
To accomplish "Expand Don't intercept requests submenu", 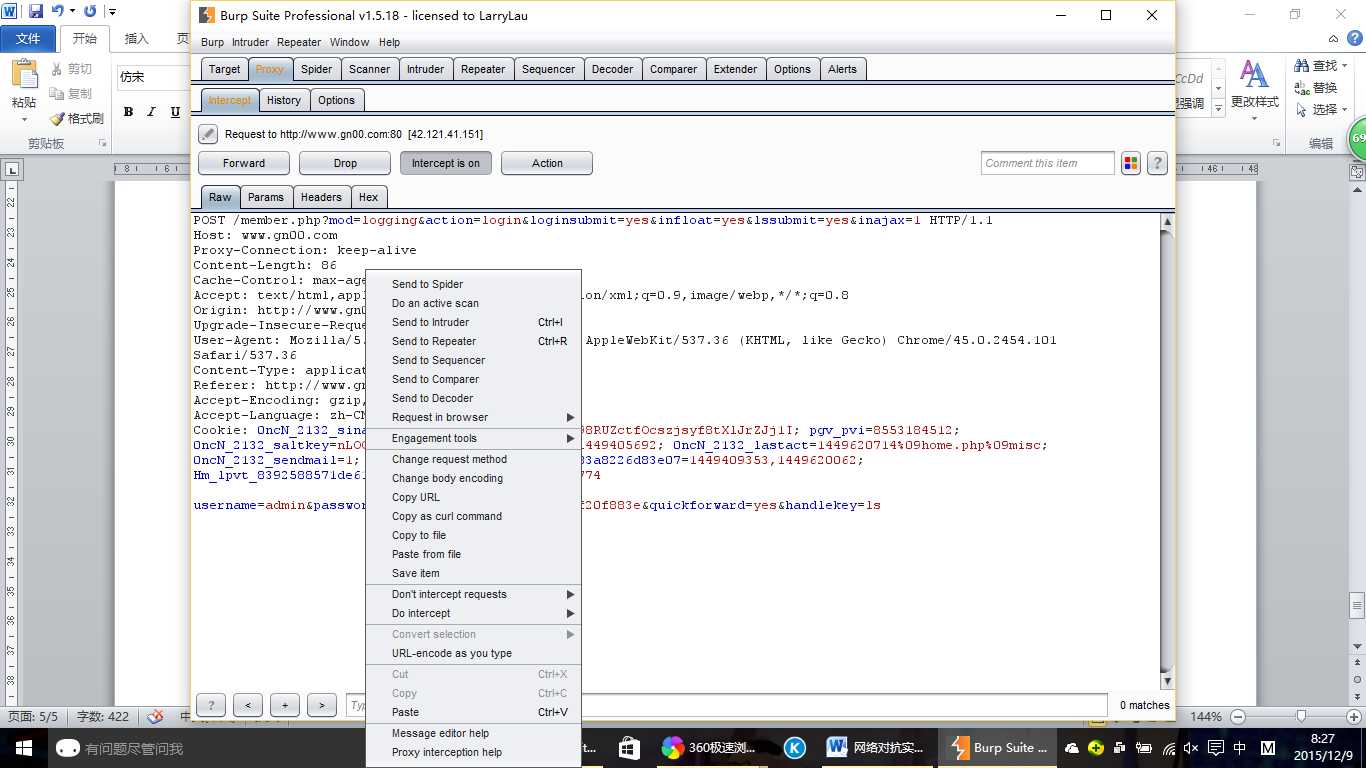I will [473, 594].
